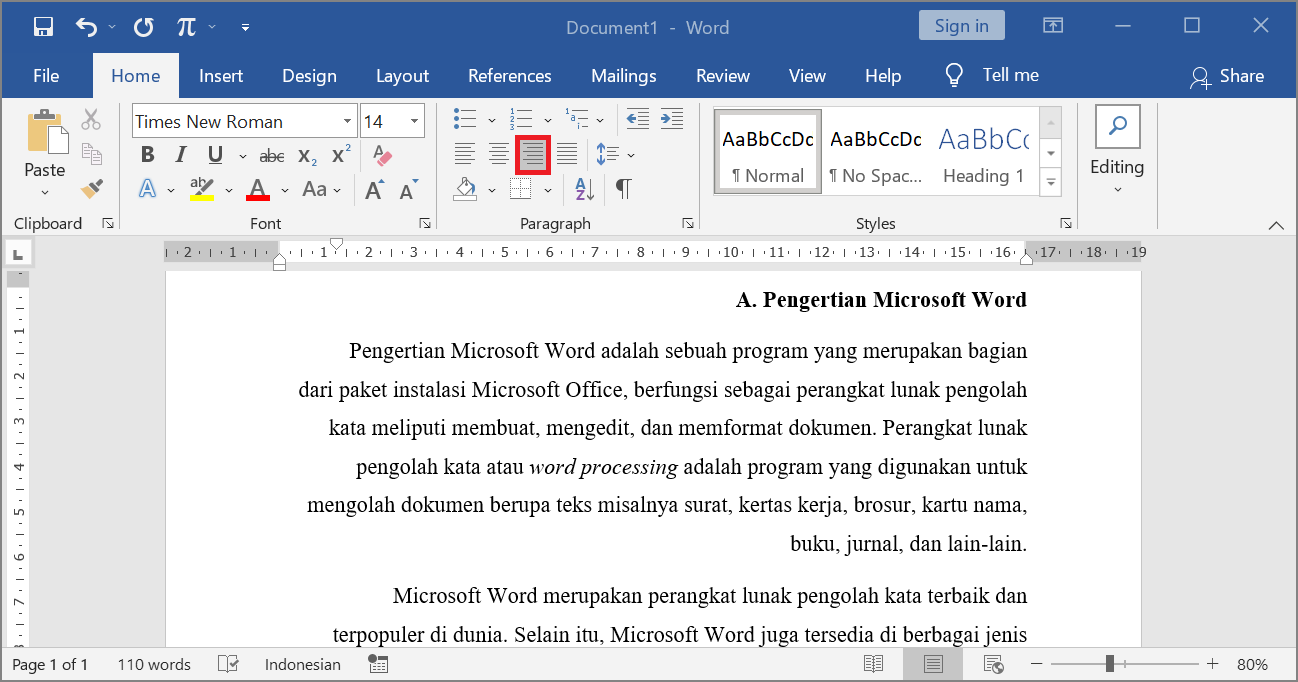Viewport: 1298px width, 682px height.
Task: Switch to the Insert tab
Action: pyautogui.click(x=221, y=76)
